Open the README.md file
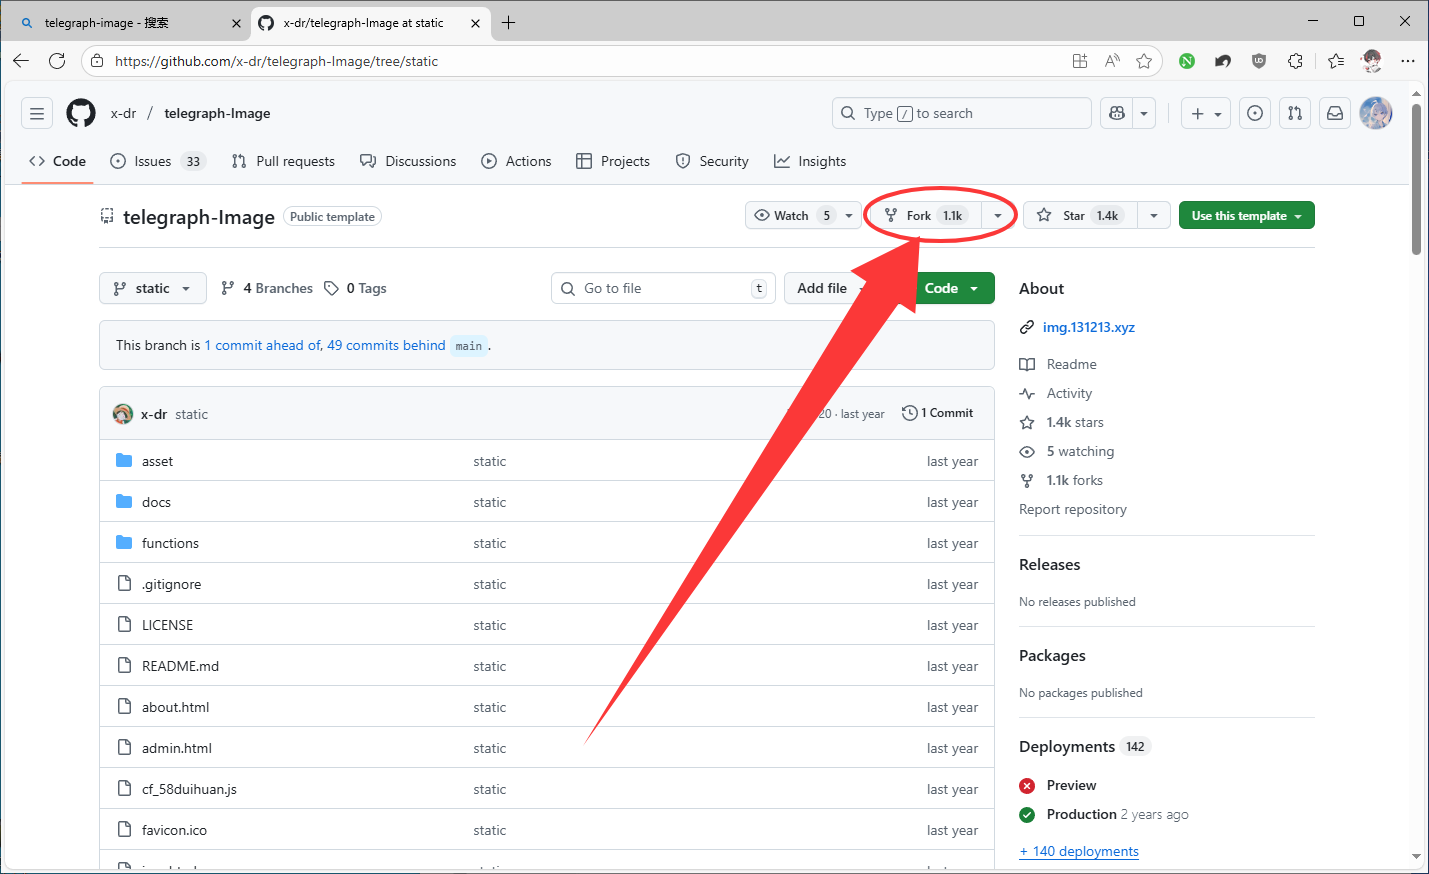Screen dimensions: 1429x874 180,666
